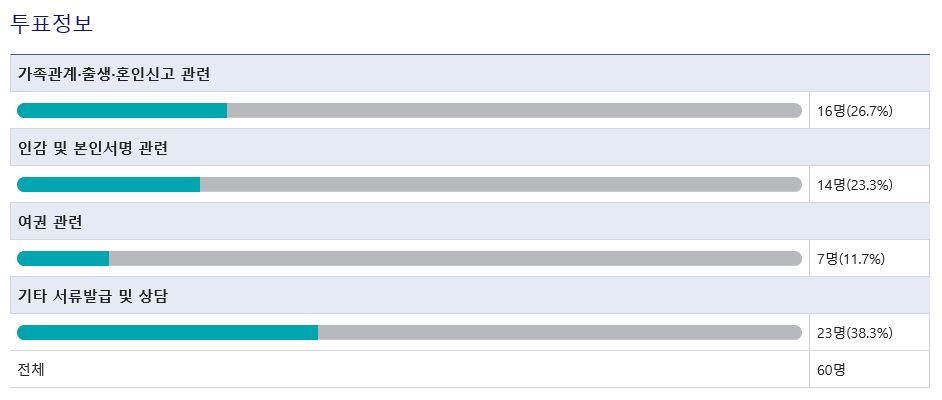Screen dimensions: 942x400
Task: Click the teal filled part of 여권 관련 bar
Action: (x=63, y=258)
